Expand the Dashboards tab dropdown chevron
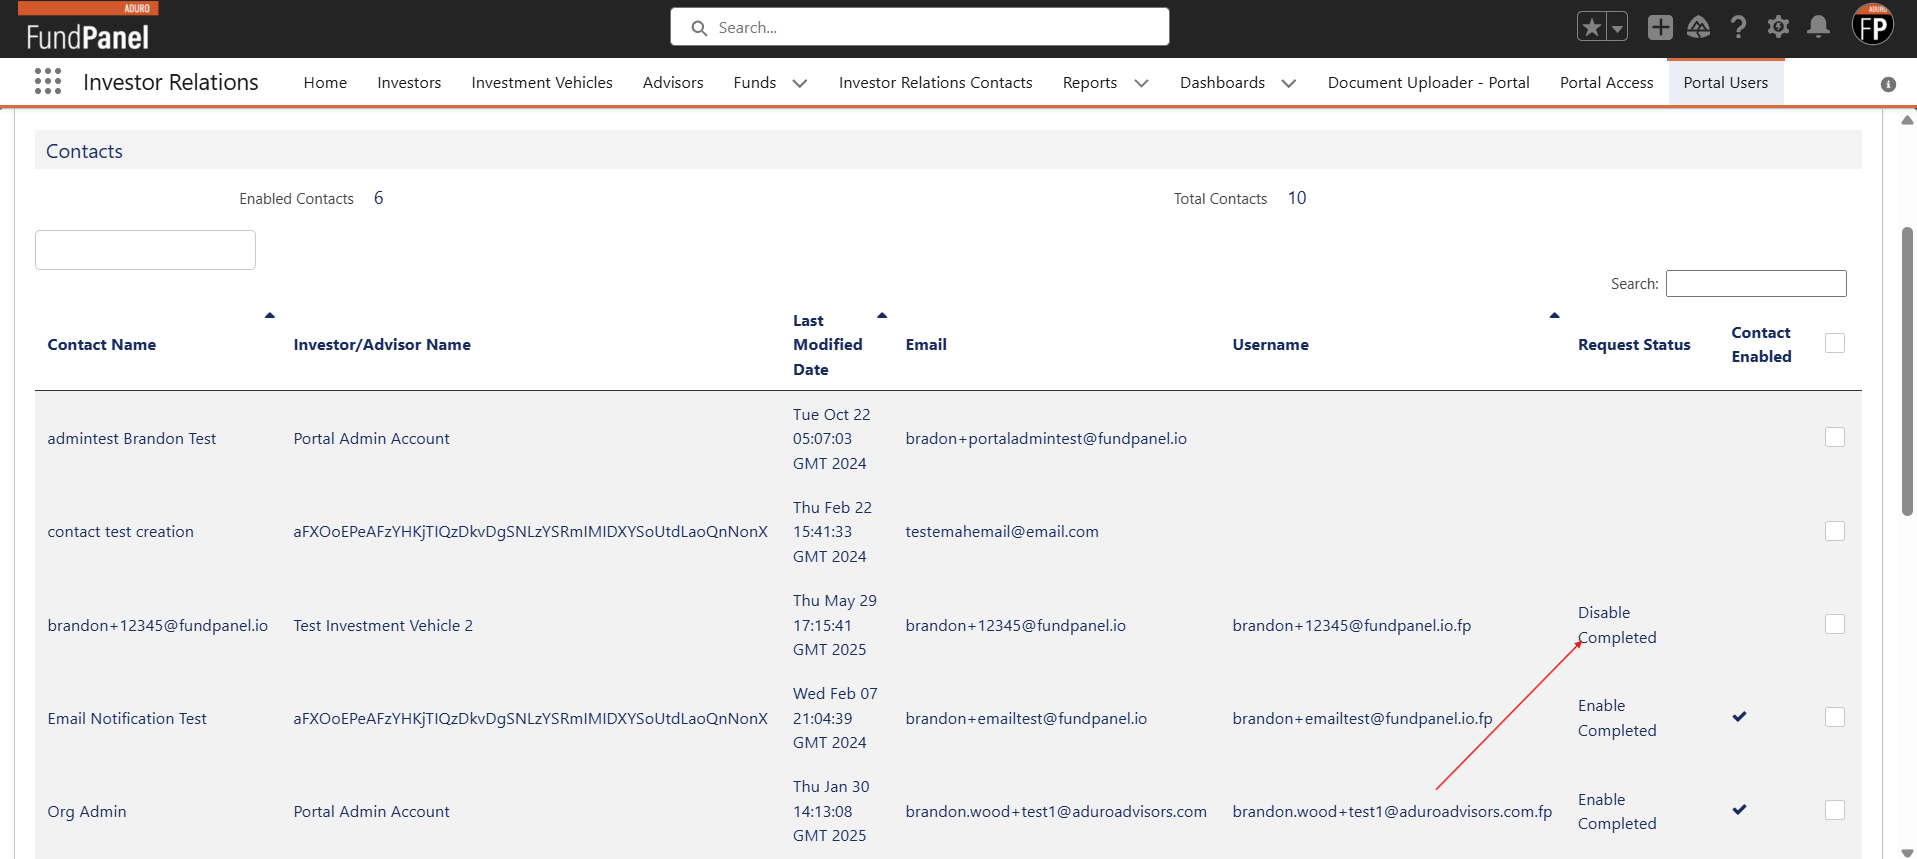The image size is (1917, 859). pos(1289,83)
